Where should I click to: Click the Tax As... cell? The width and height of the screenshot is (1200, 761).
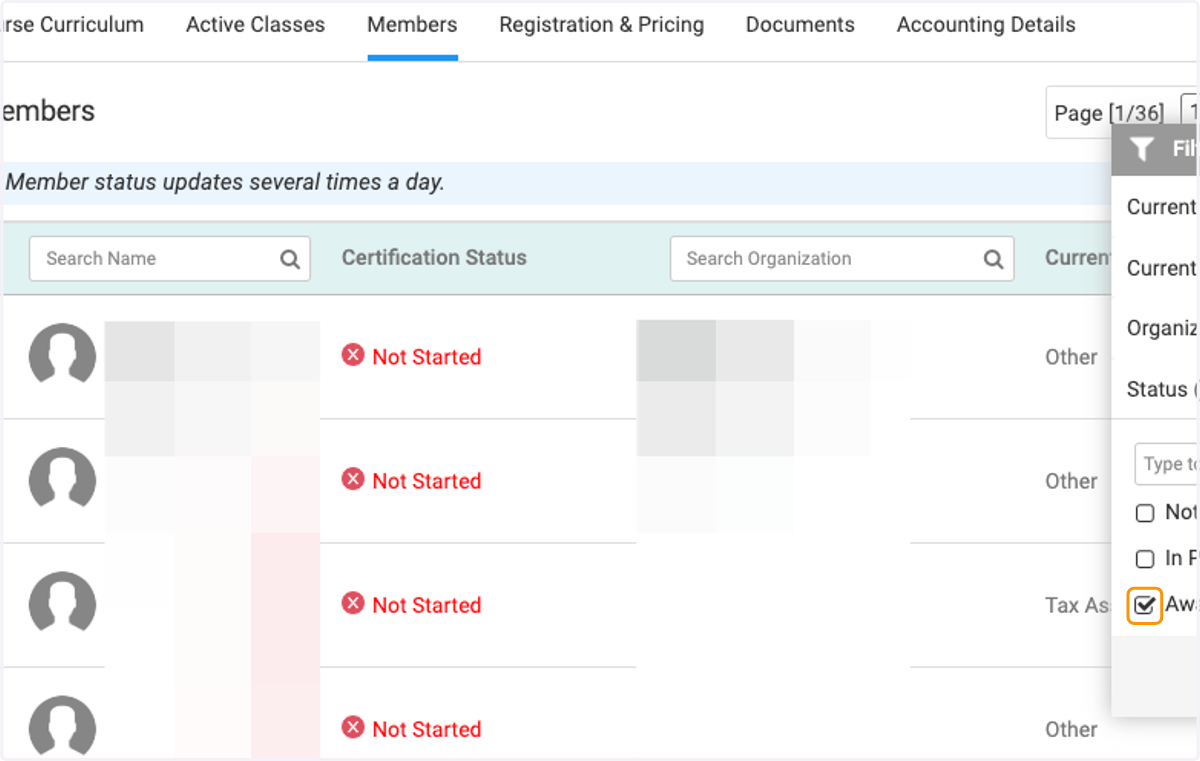[1078, 605]
